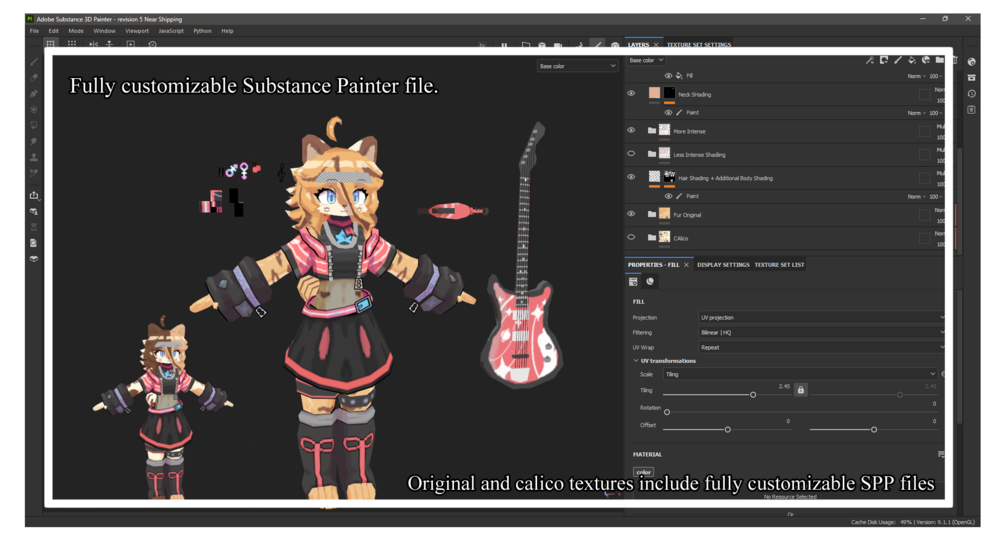Switch to Display Settings tab
This screenshot has width=1005, height=552.
(x=723, y=265)
